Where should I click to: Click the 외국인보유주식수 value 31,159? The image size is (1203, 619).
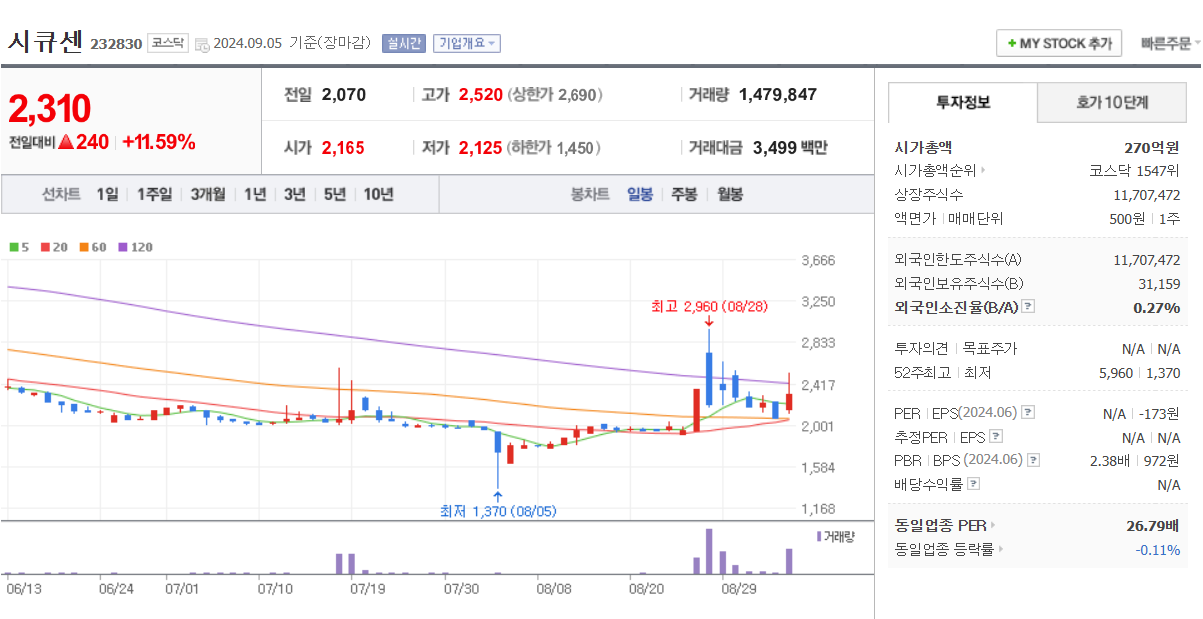coord(1159,284)
